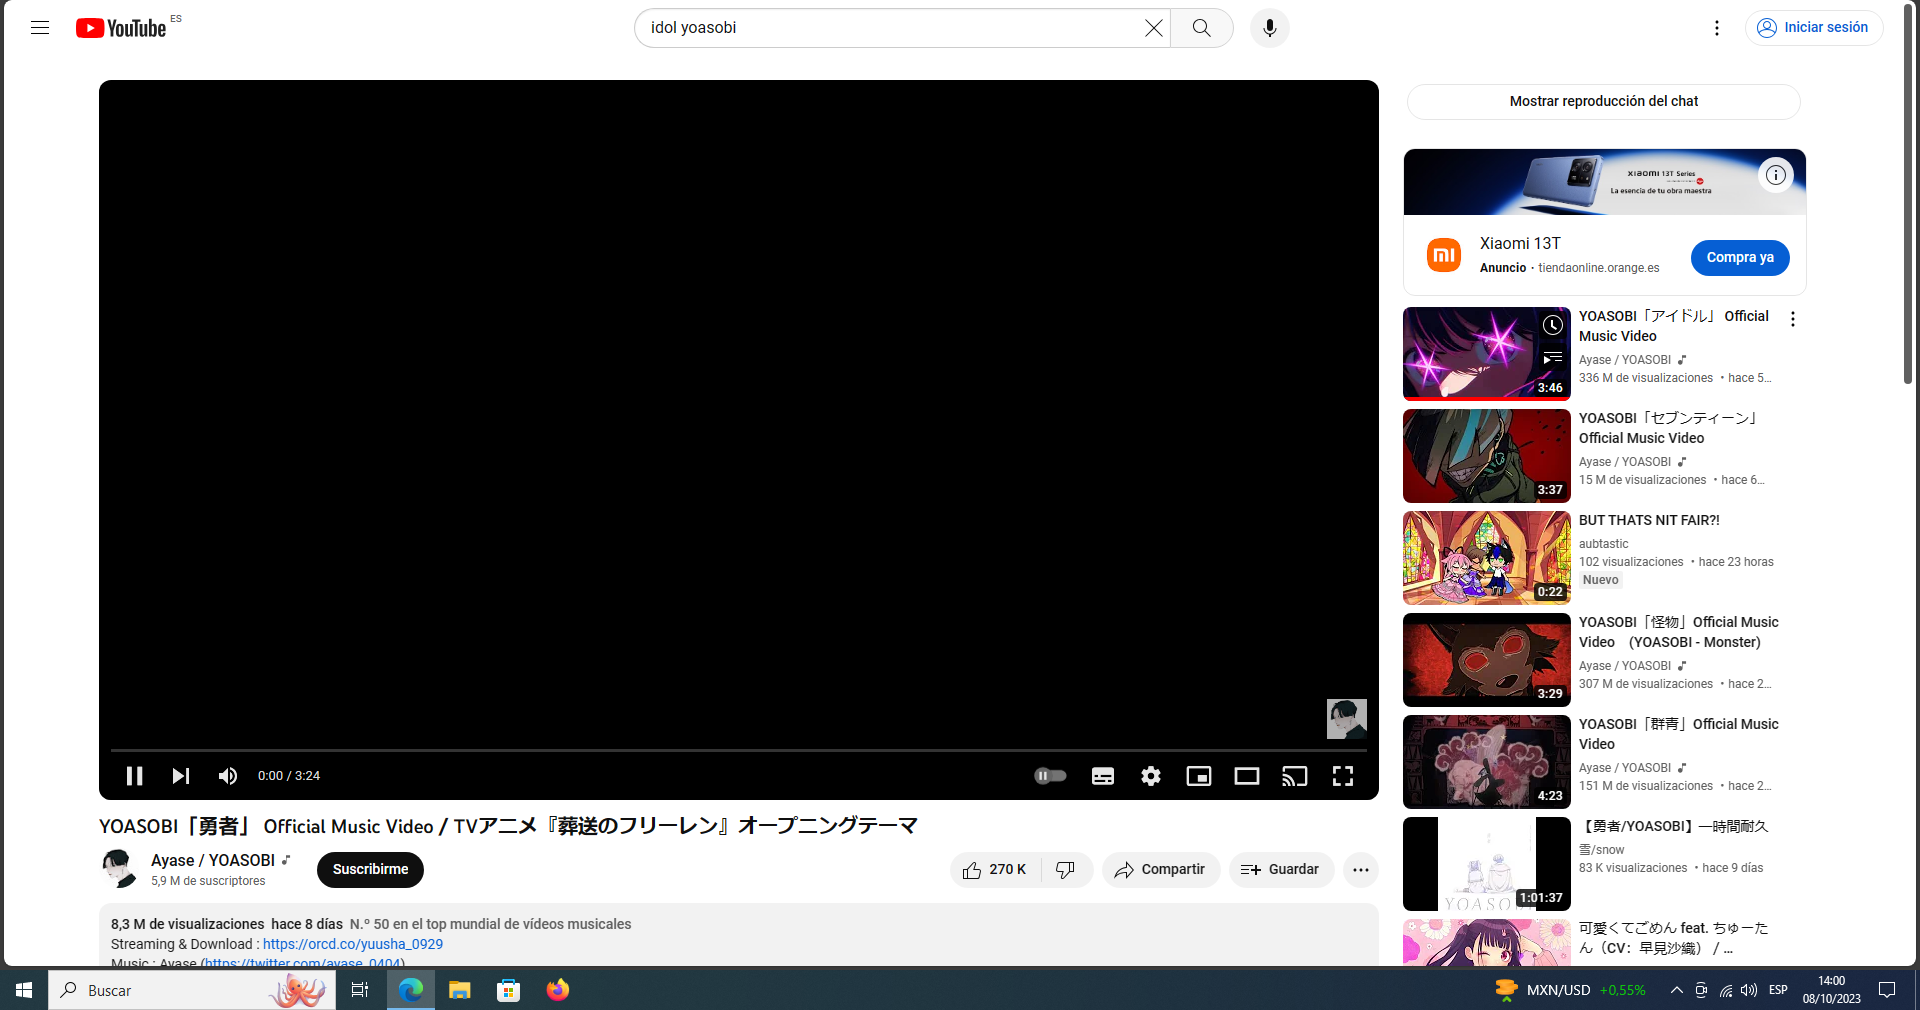This screenshot has width=1920, height=1010.
Task: Open the more actions menu below the video title
Action: click(x=1360, y=870)
